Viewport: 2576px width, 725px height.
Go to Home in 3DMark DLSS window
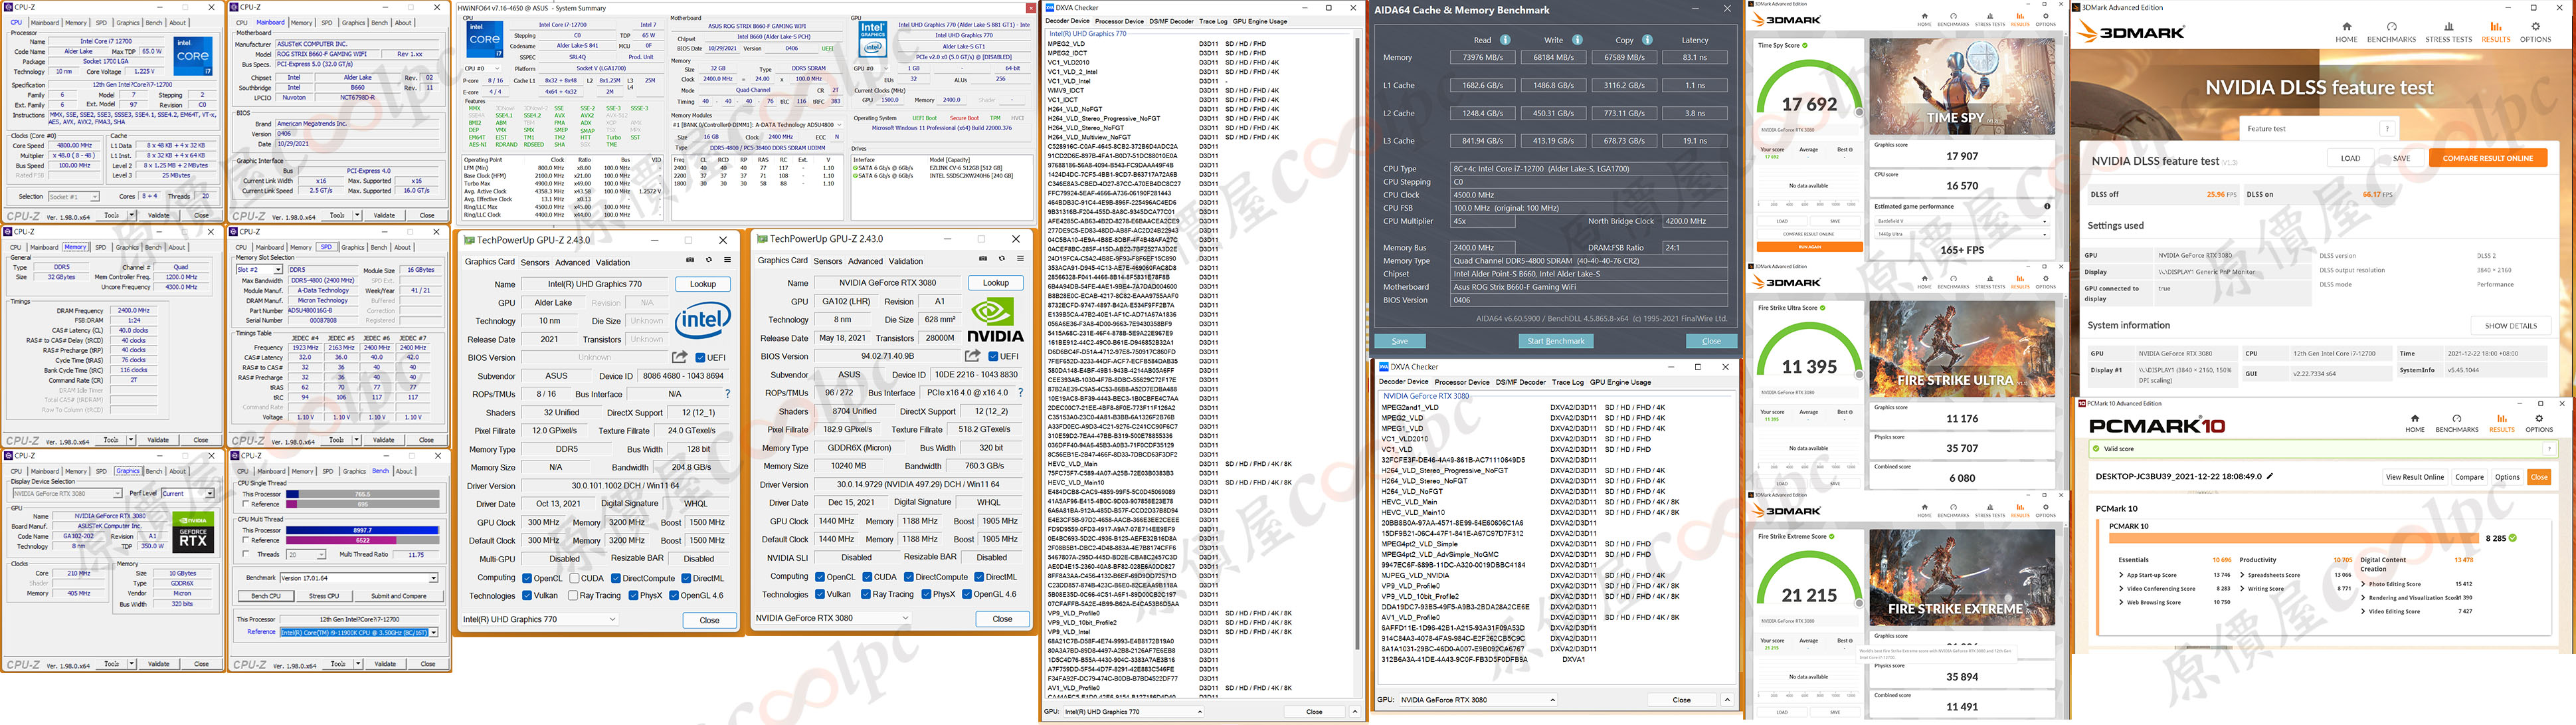tap(2346, 31)
